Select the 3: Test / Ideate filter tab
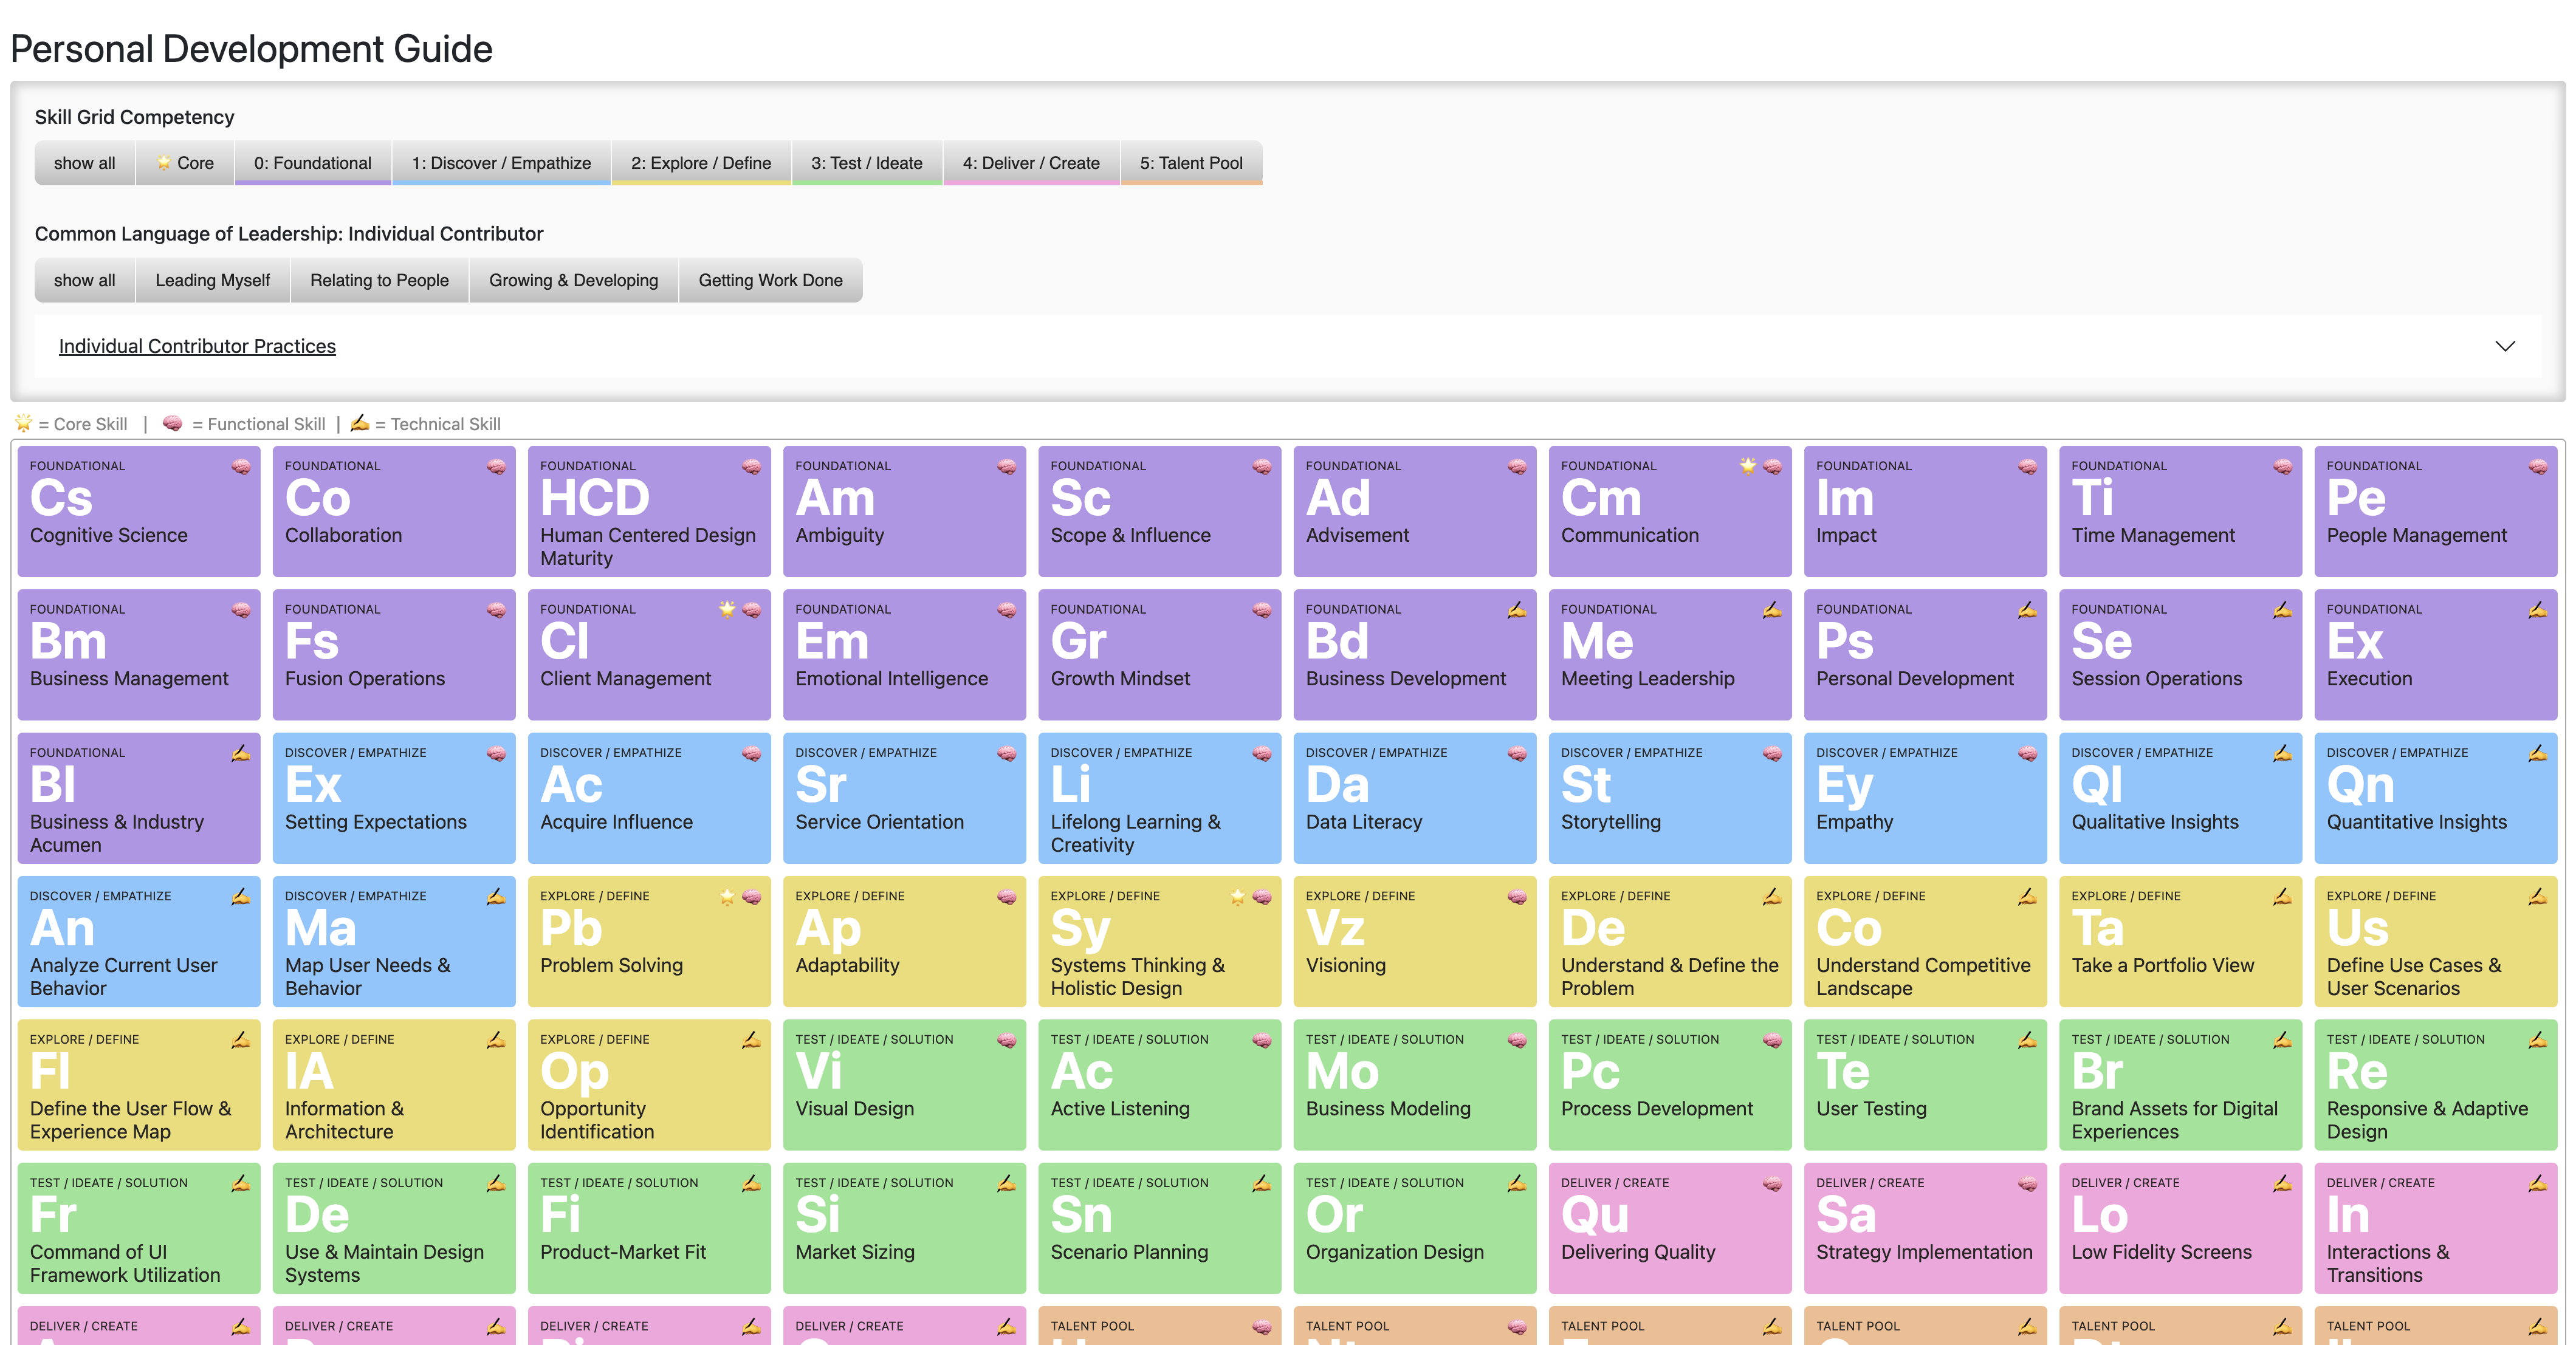 tap(866, 163)
